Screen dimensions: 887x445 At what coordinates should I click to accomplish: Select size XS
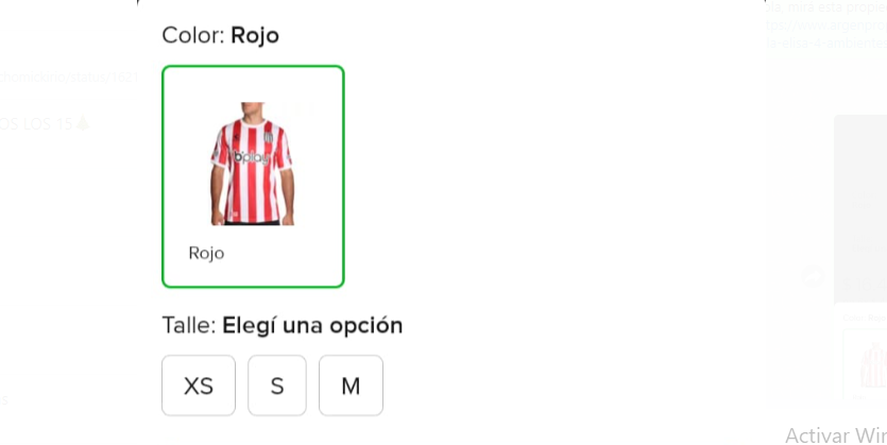coord(198,386)
